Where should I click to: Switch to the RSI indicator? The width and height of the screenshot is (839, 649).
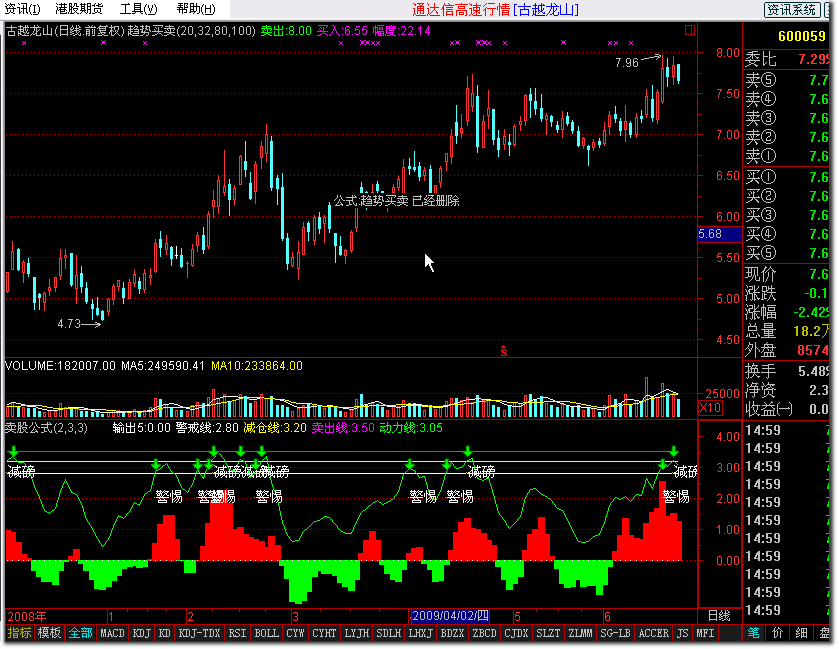[237, 633]
